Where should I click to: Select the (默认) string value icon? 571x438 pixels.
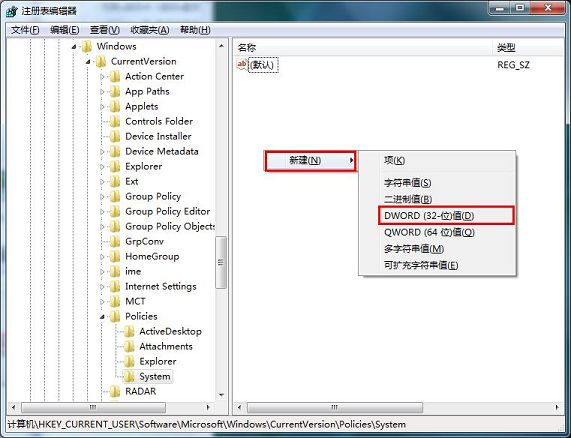(241, 65)
